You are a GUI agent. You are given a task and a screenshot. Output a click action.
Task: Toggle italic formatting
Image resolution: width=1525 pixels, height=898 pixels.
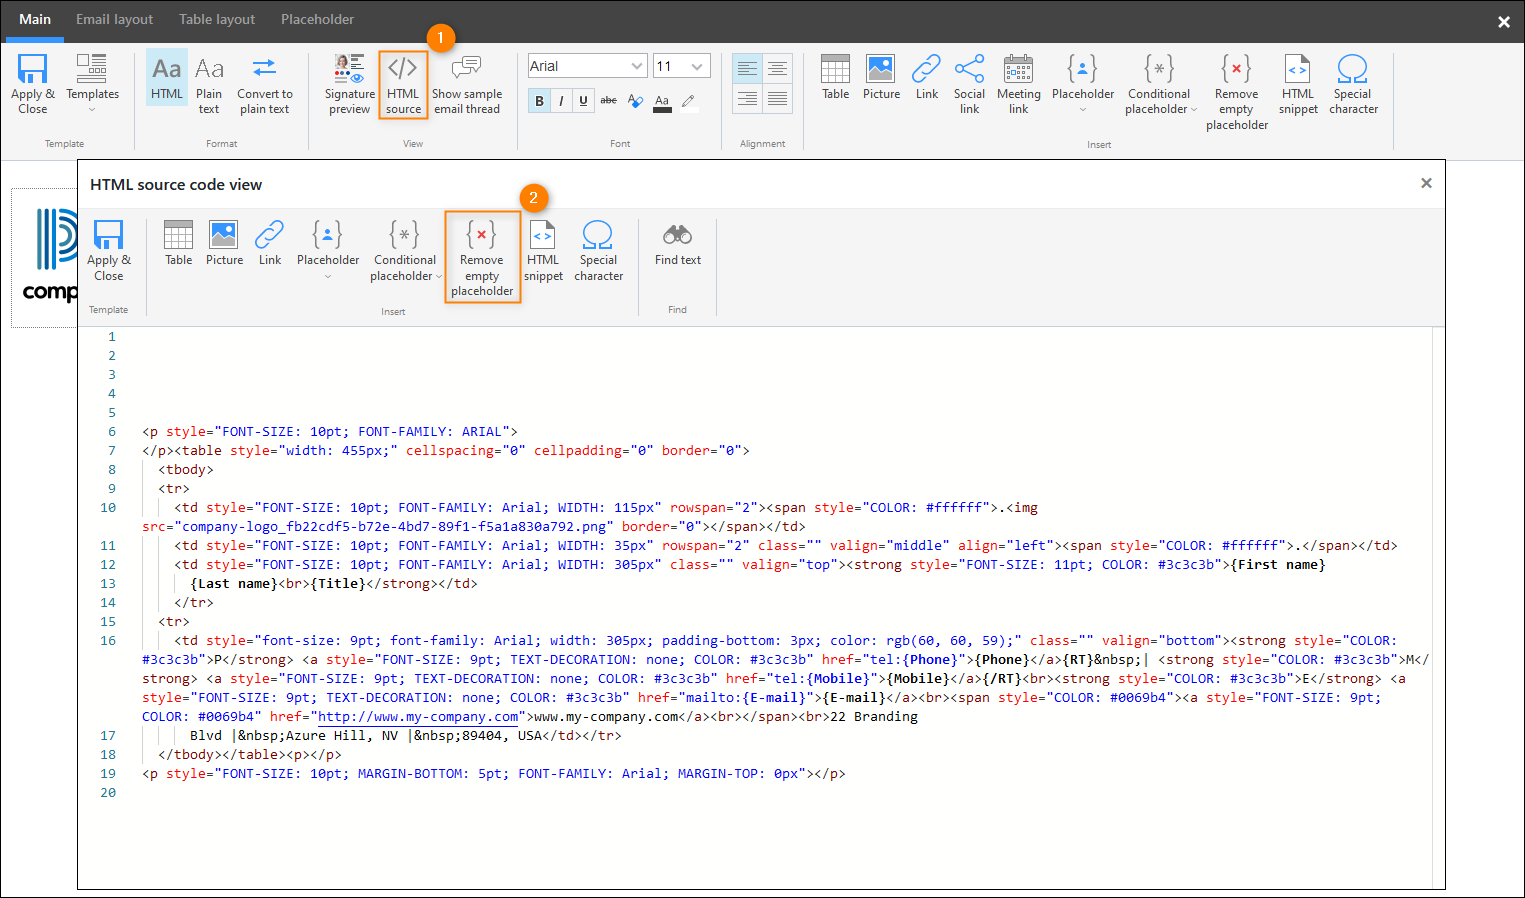[561, 101]
